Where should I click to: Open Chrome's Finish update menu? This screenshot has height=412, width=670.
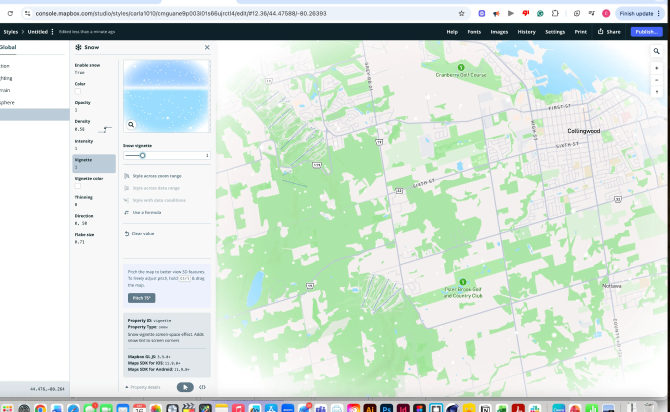pyautogui.click(x=639, y=14)
